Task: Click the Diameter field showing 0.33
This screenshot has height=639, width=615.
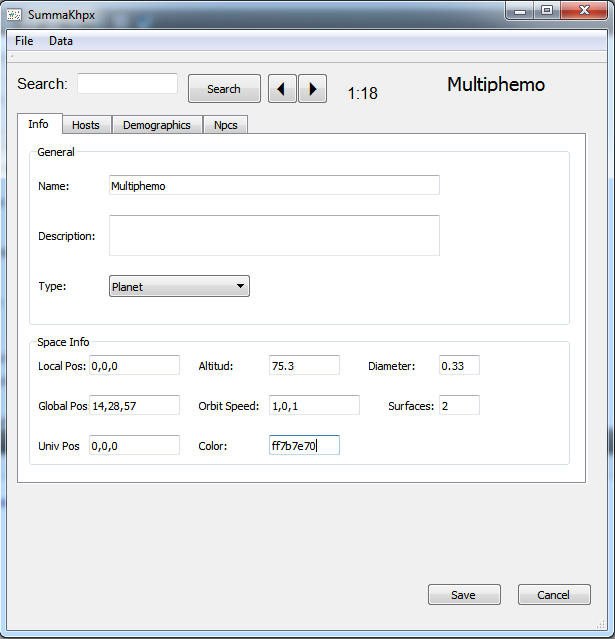Action: (459, 365)
